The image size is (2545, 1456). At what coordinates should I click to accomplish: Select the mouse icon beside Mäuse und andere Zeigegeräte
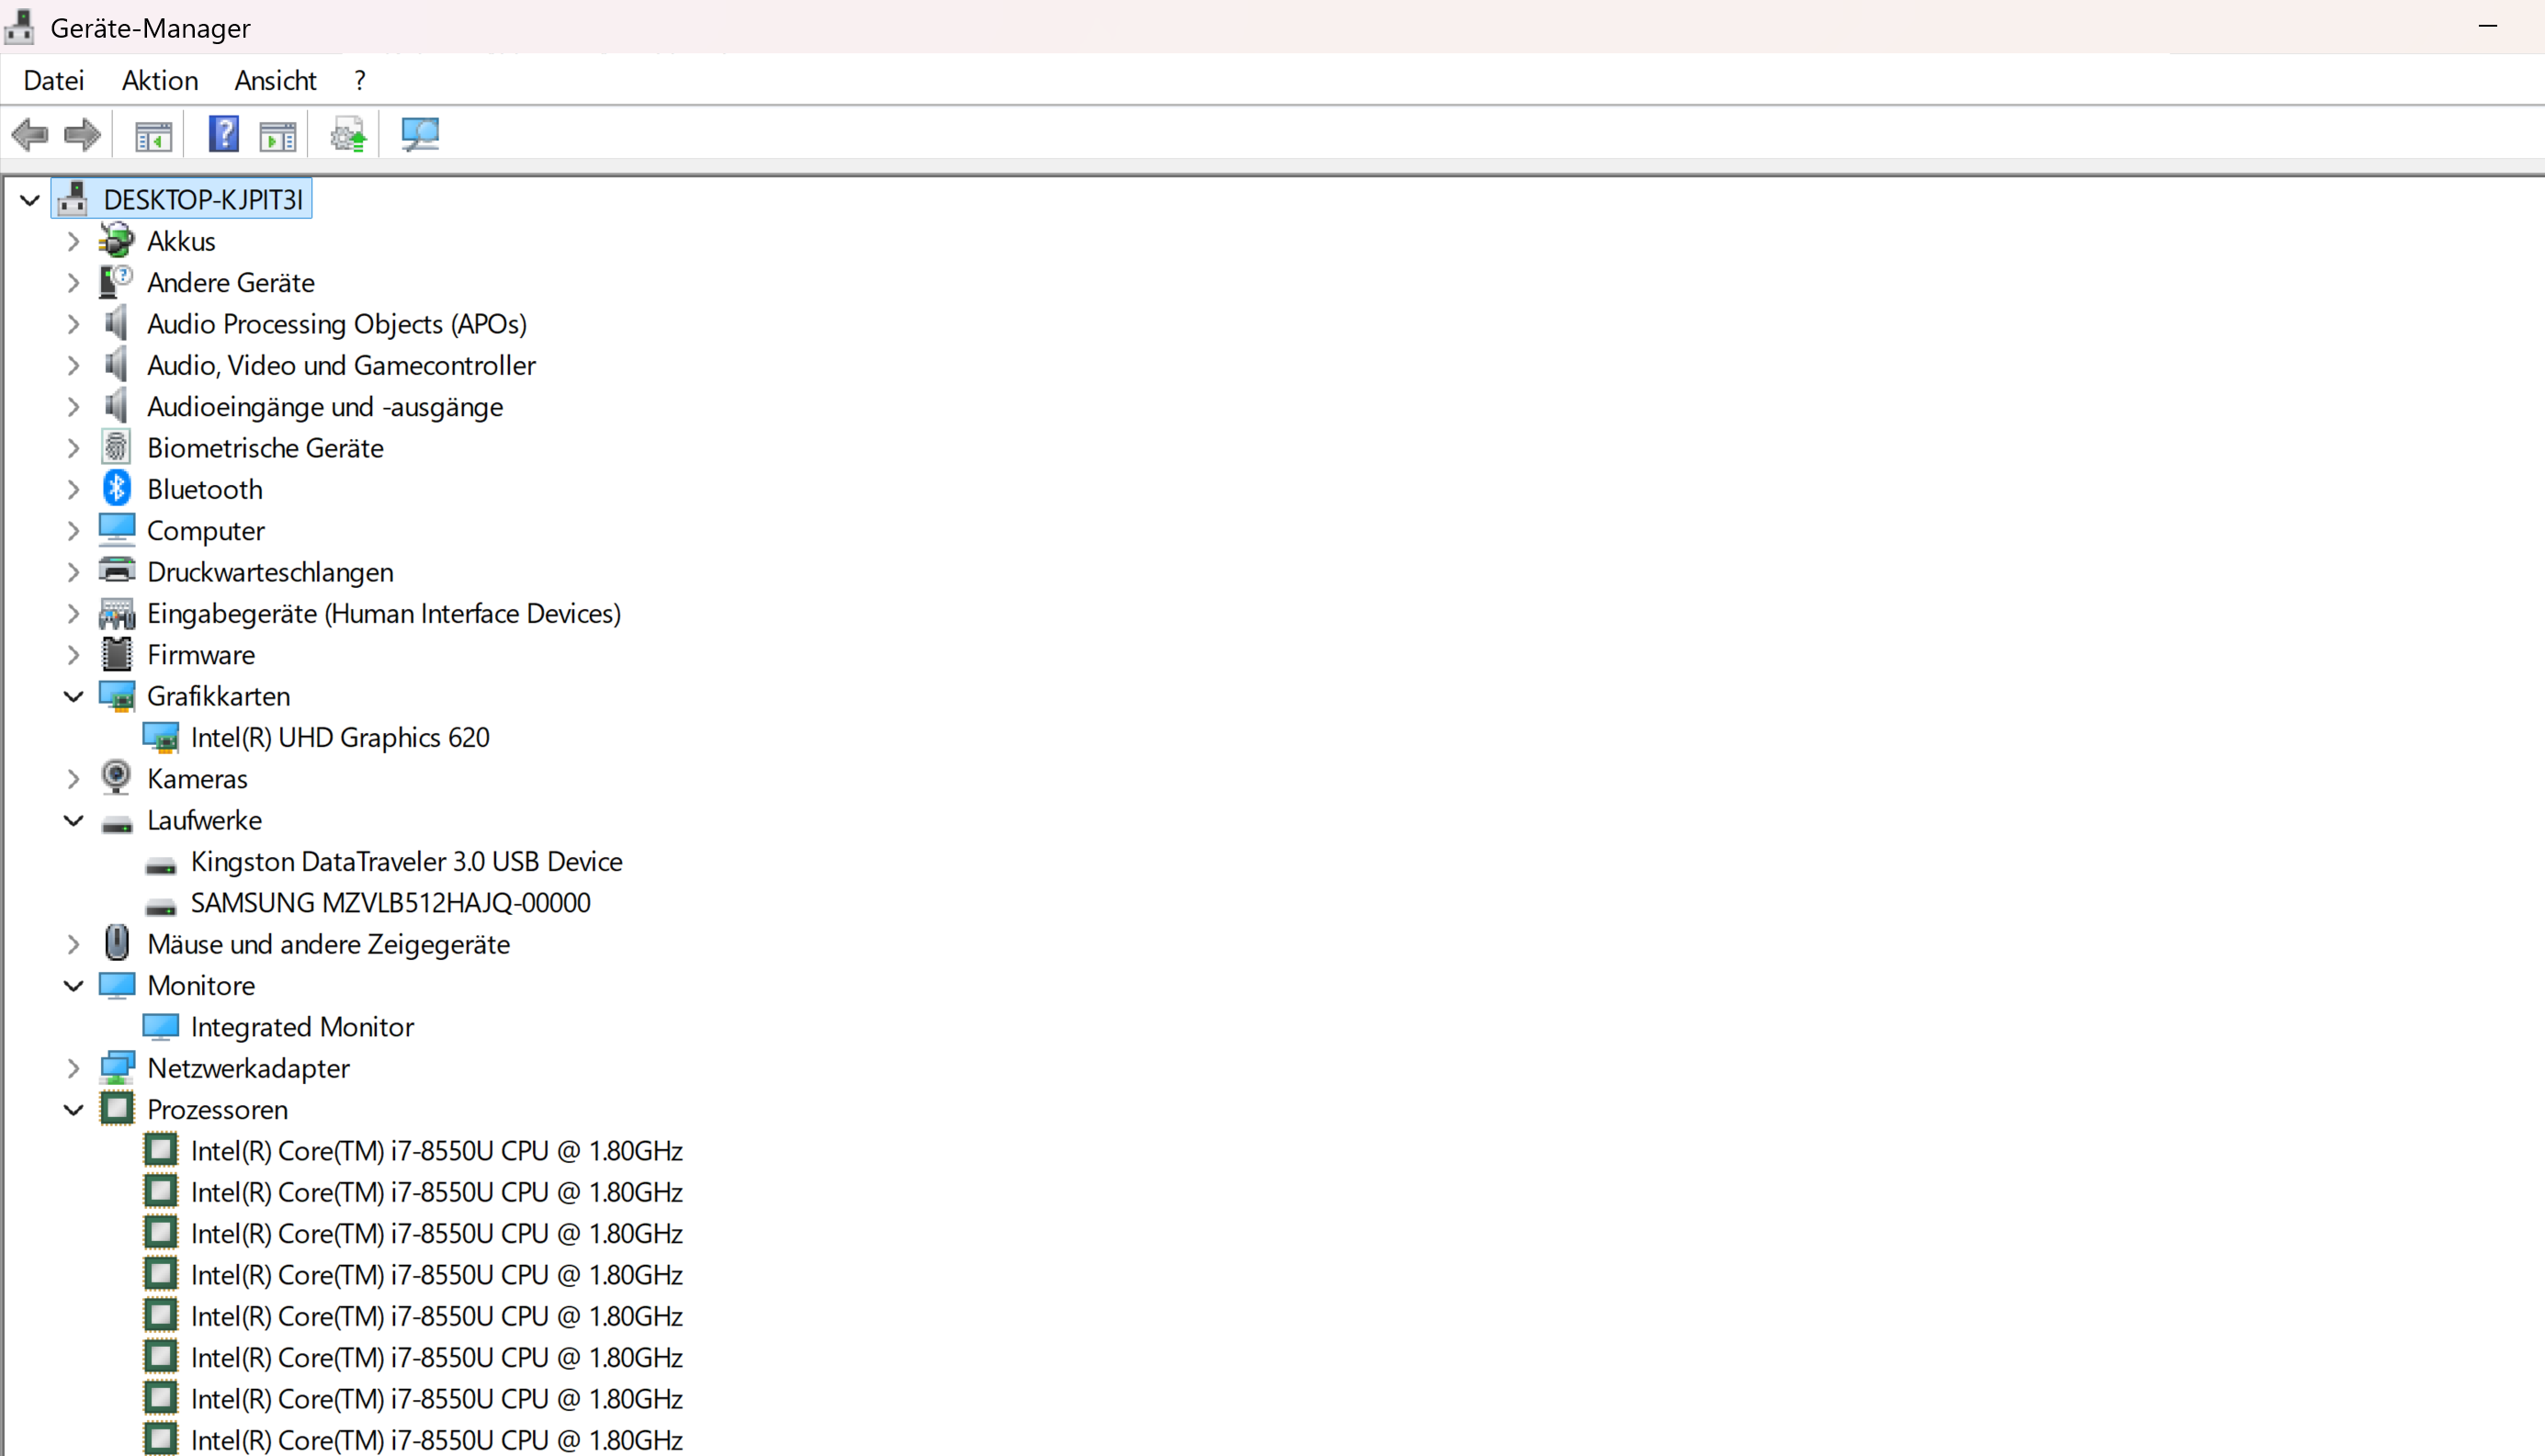pos(117,943)
